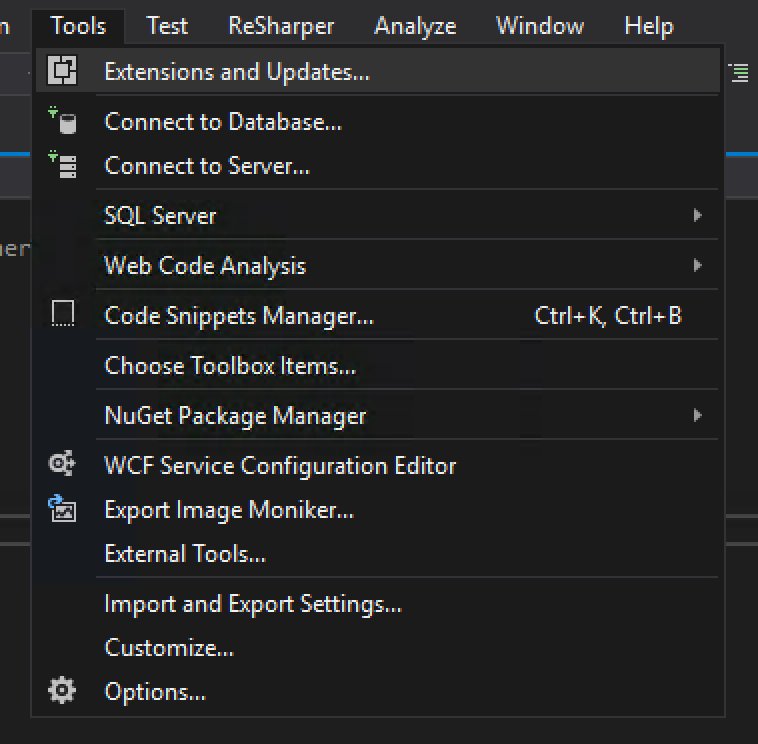Expand the NuGet Package Manager submenu arrow

coord(697,415)
